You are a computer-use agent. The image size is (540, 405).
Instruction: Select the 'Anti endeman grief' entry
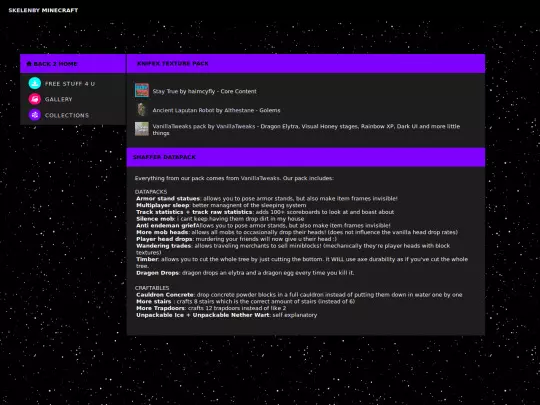263,226
